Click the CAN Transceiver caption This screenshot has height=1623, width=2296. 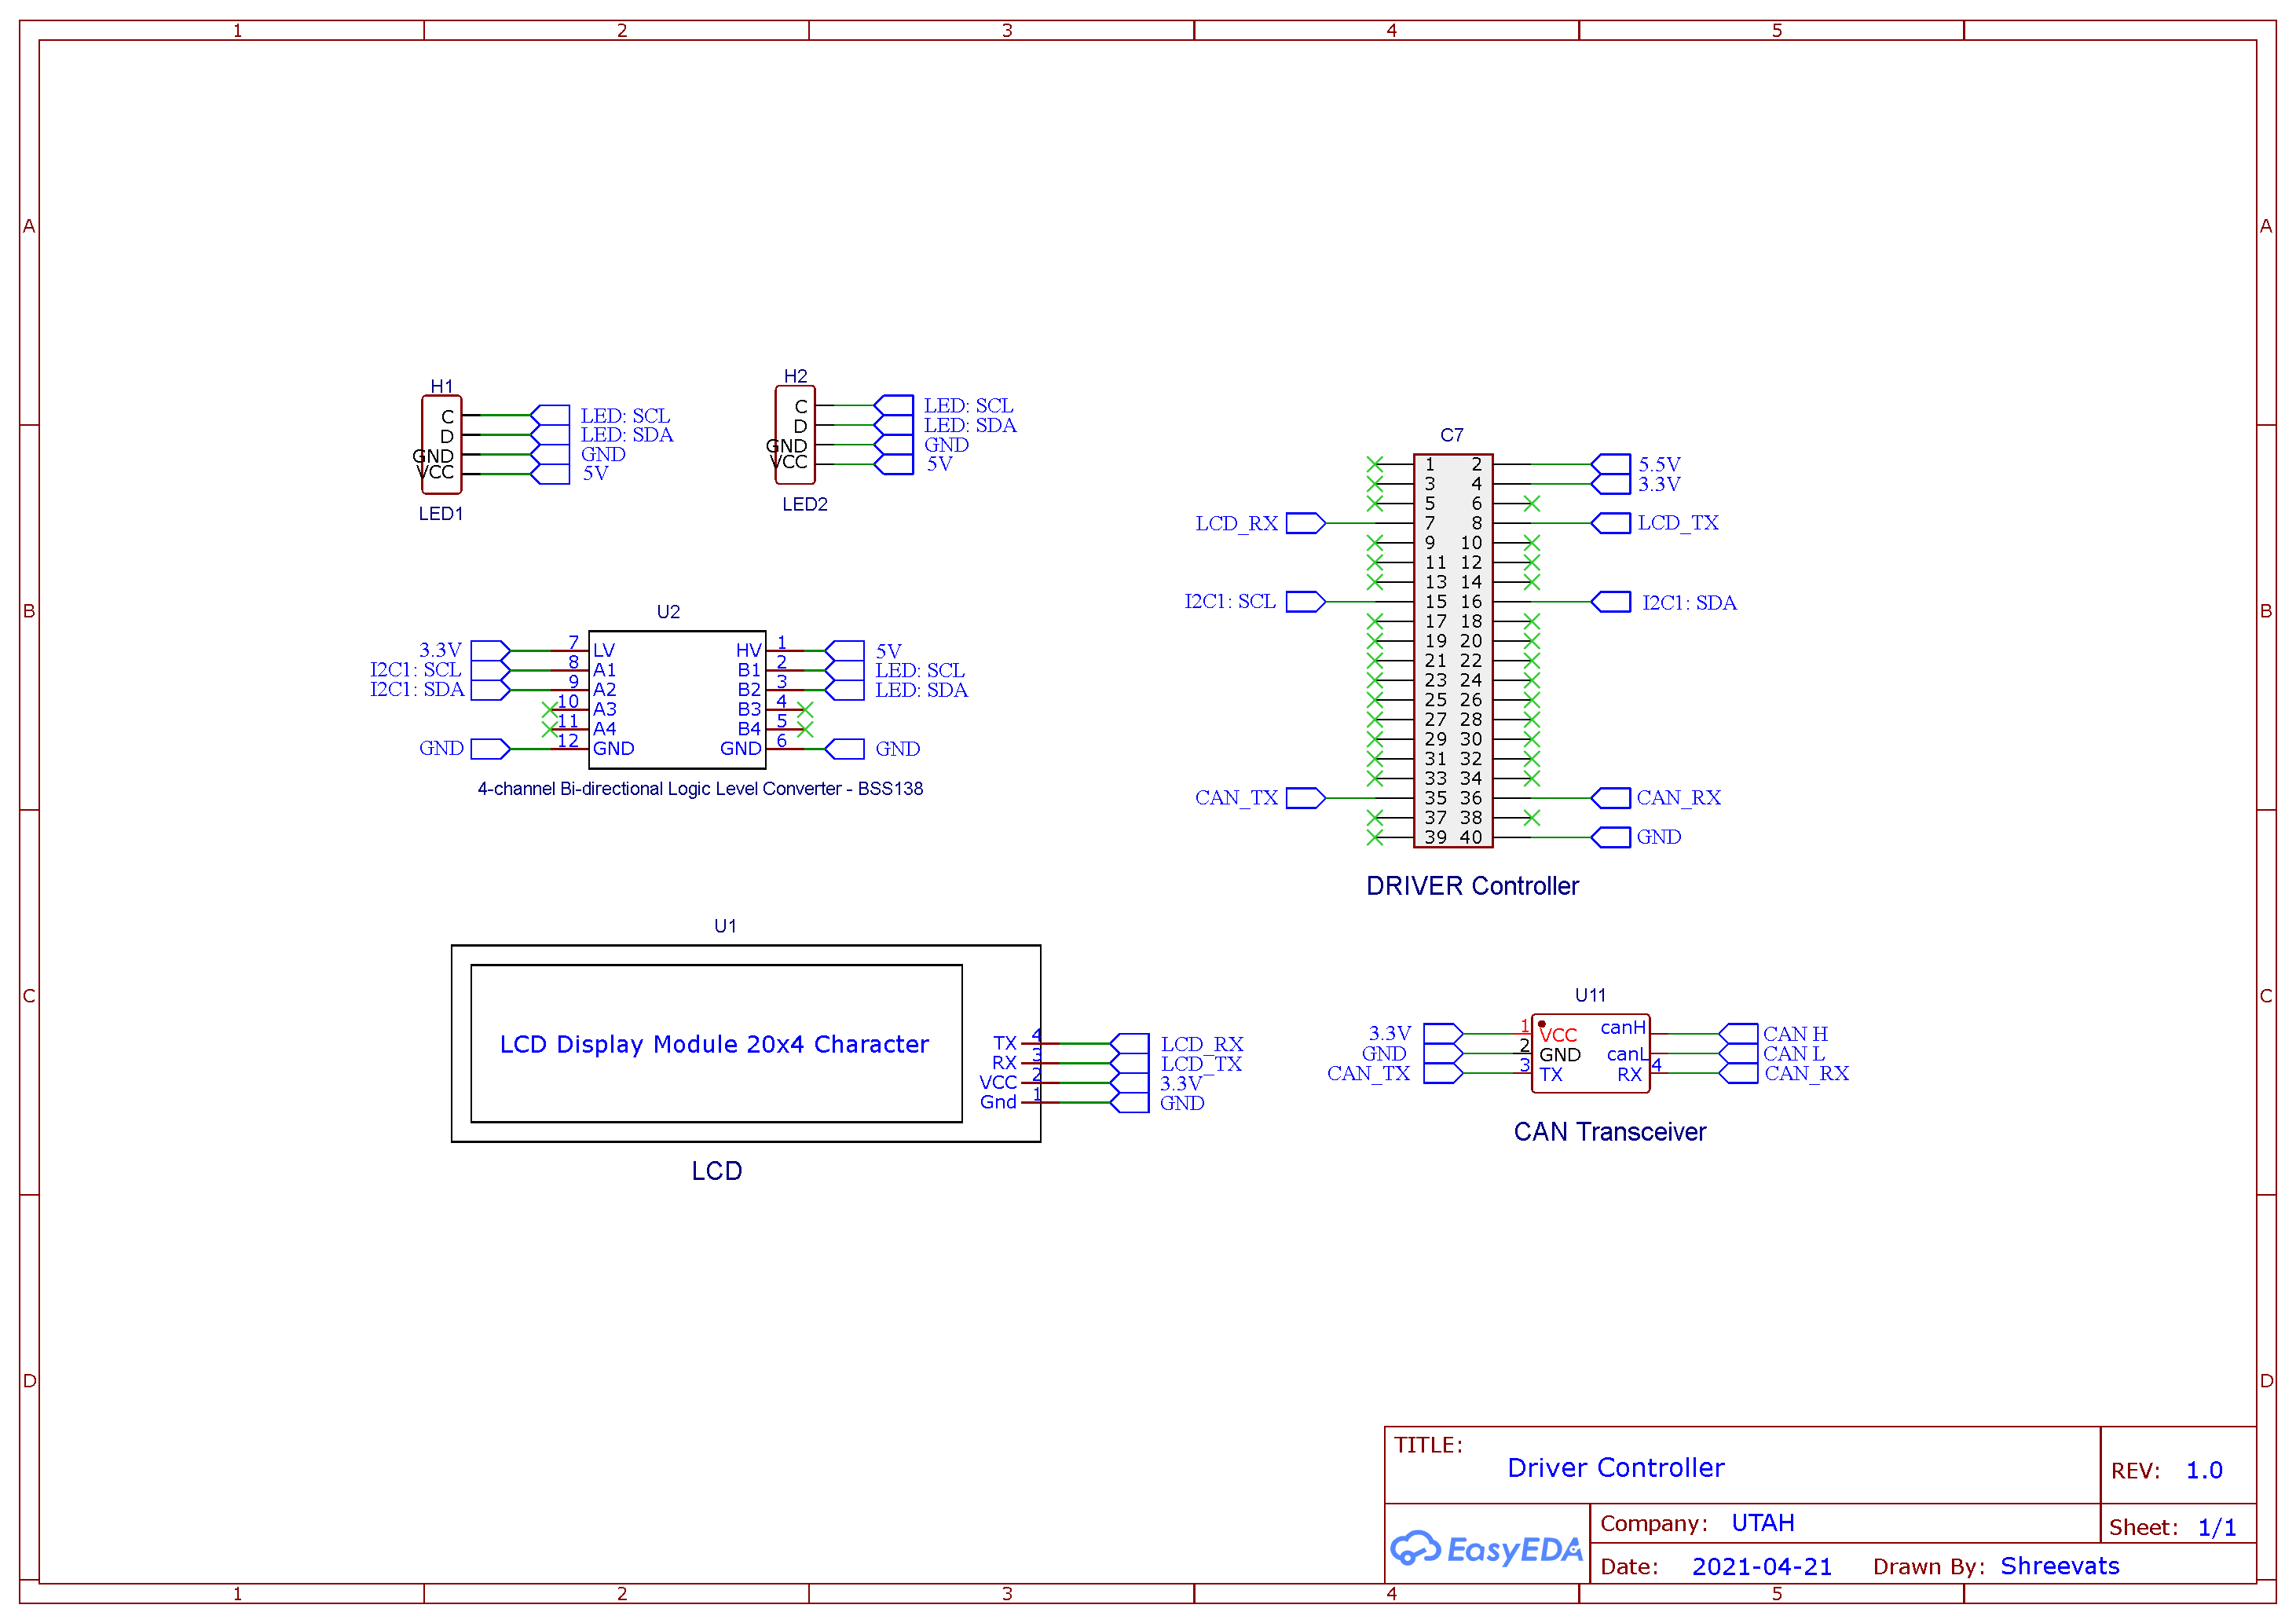tap(1610, 1131)
